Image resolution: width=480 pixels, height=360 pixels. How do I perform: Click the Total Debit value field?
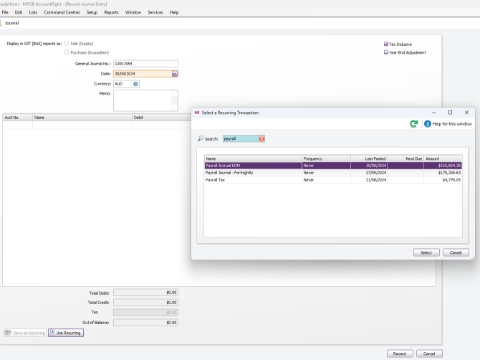pyautogui.click(x=146, y=293)
